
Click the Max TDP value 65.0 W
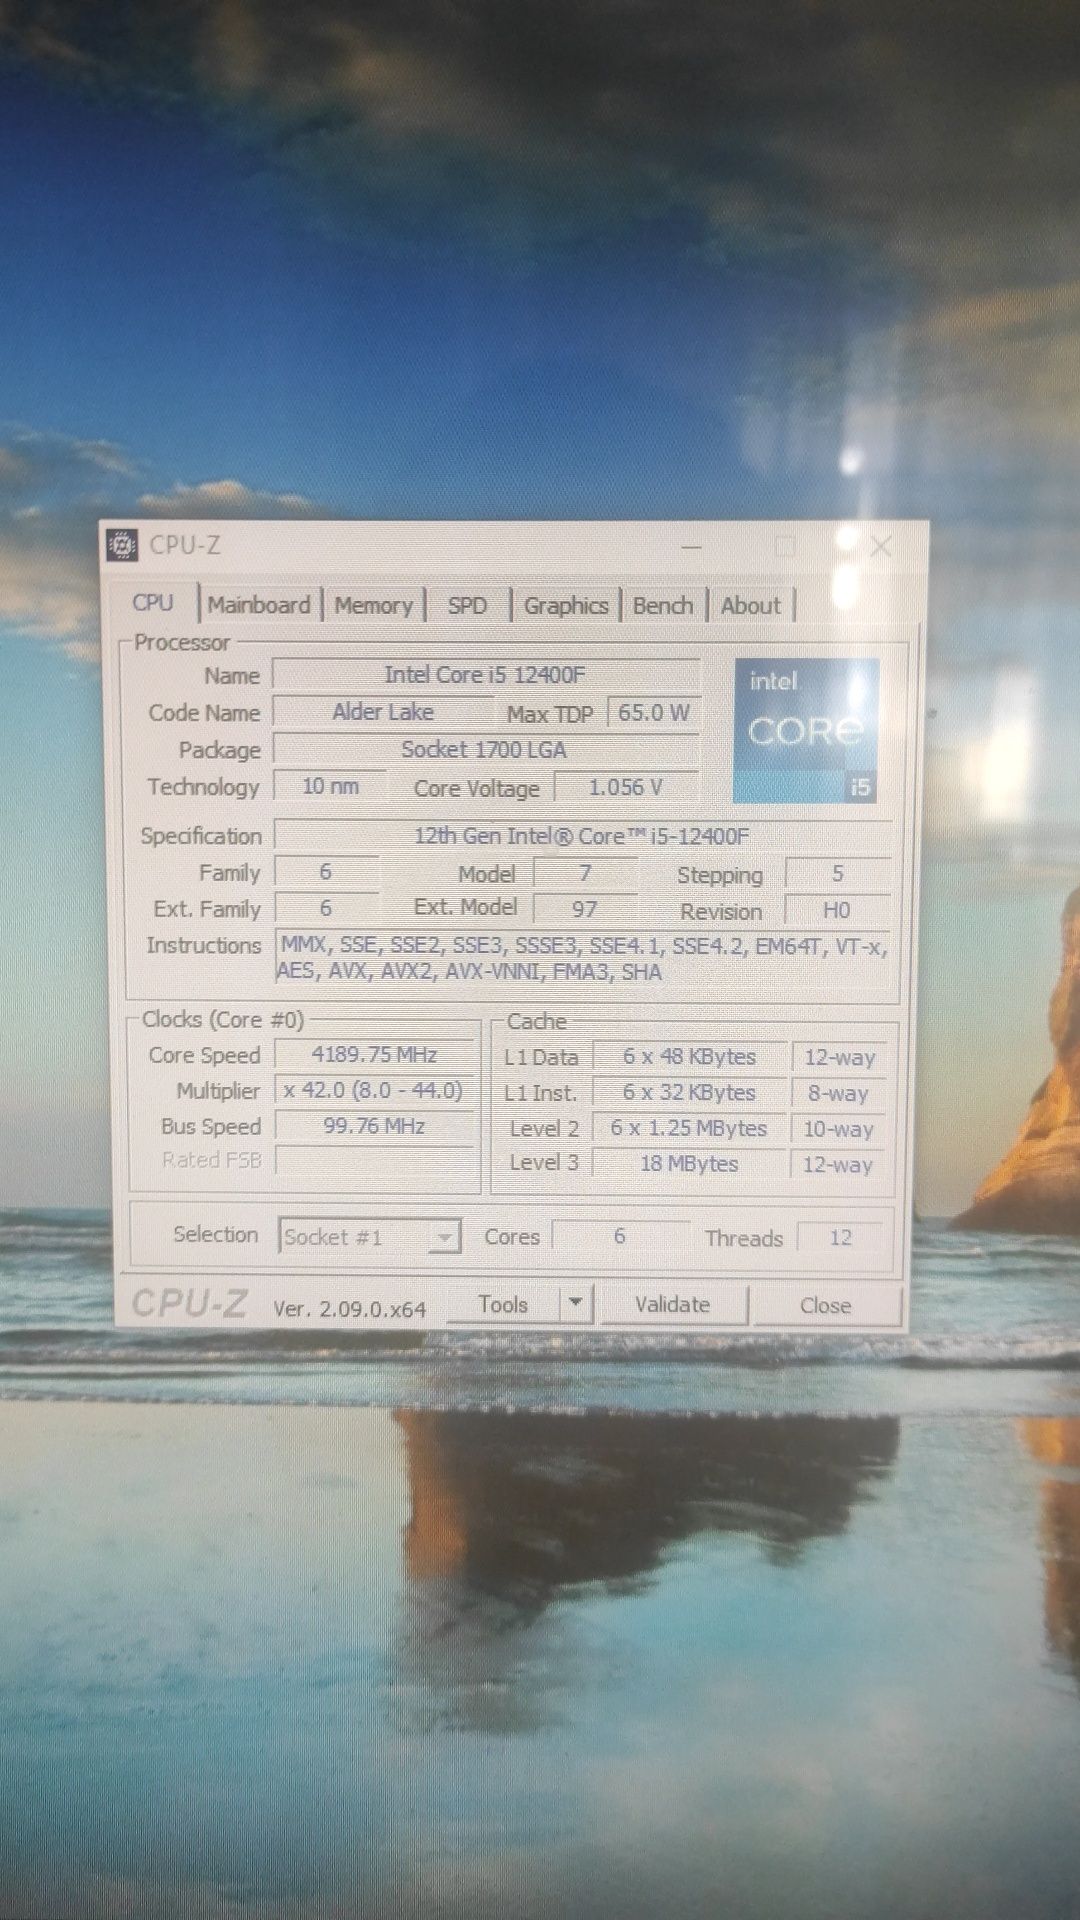654,713
